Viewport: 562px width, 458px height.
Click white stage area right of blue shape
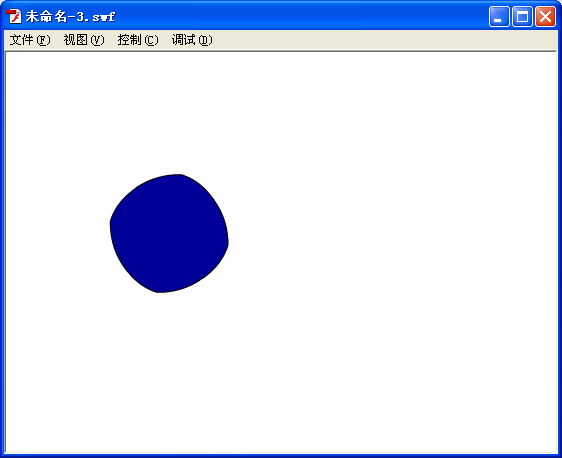coord(391,233)
